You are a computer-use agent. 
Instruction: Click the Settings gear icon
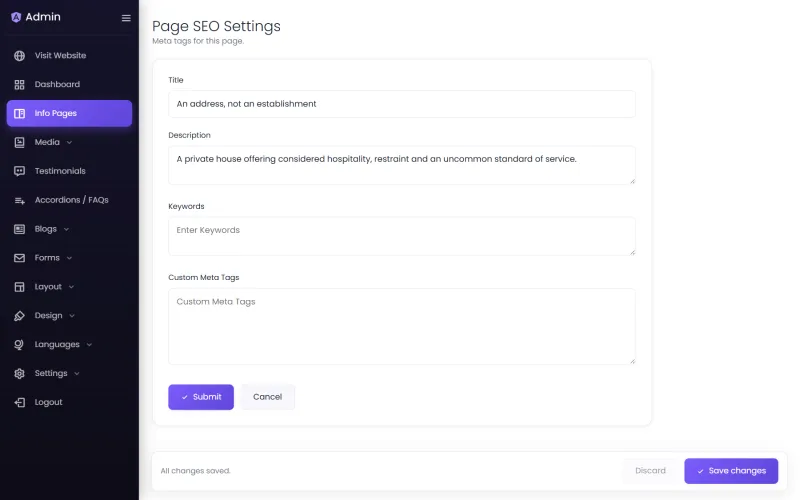[x=19, y=373]
